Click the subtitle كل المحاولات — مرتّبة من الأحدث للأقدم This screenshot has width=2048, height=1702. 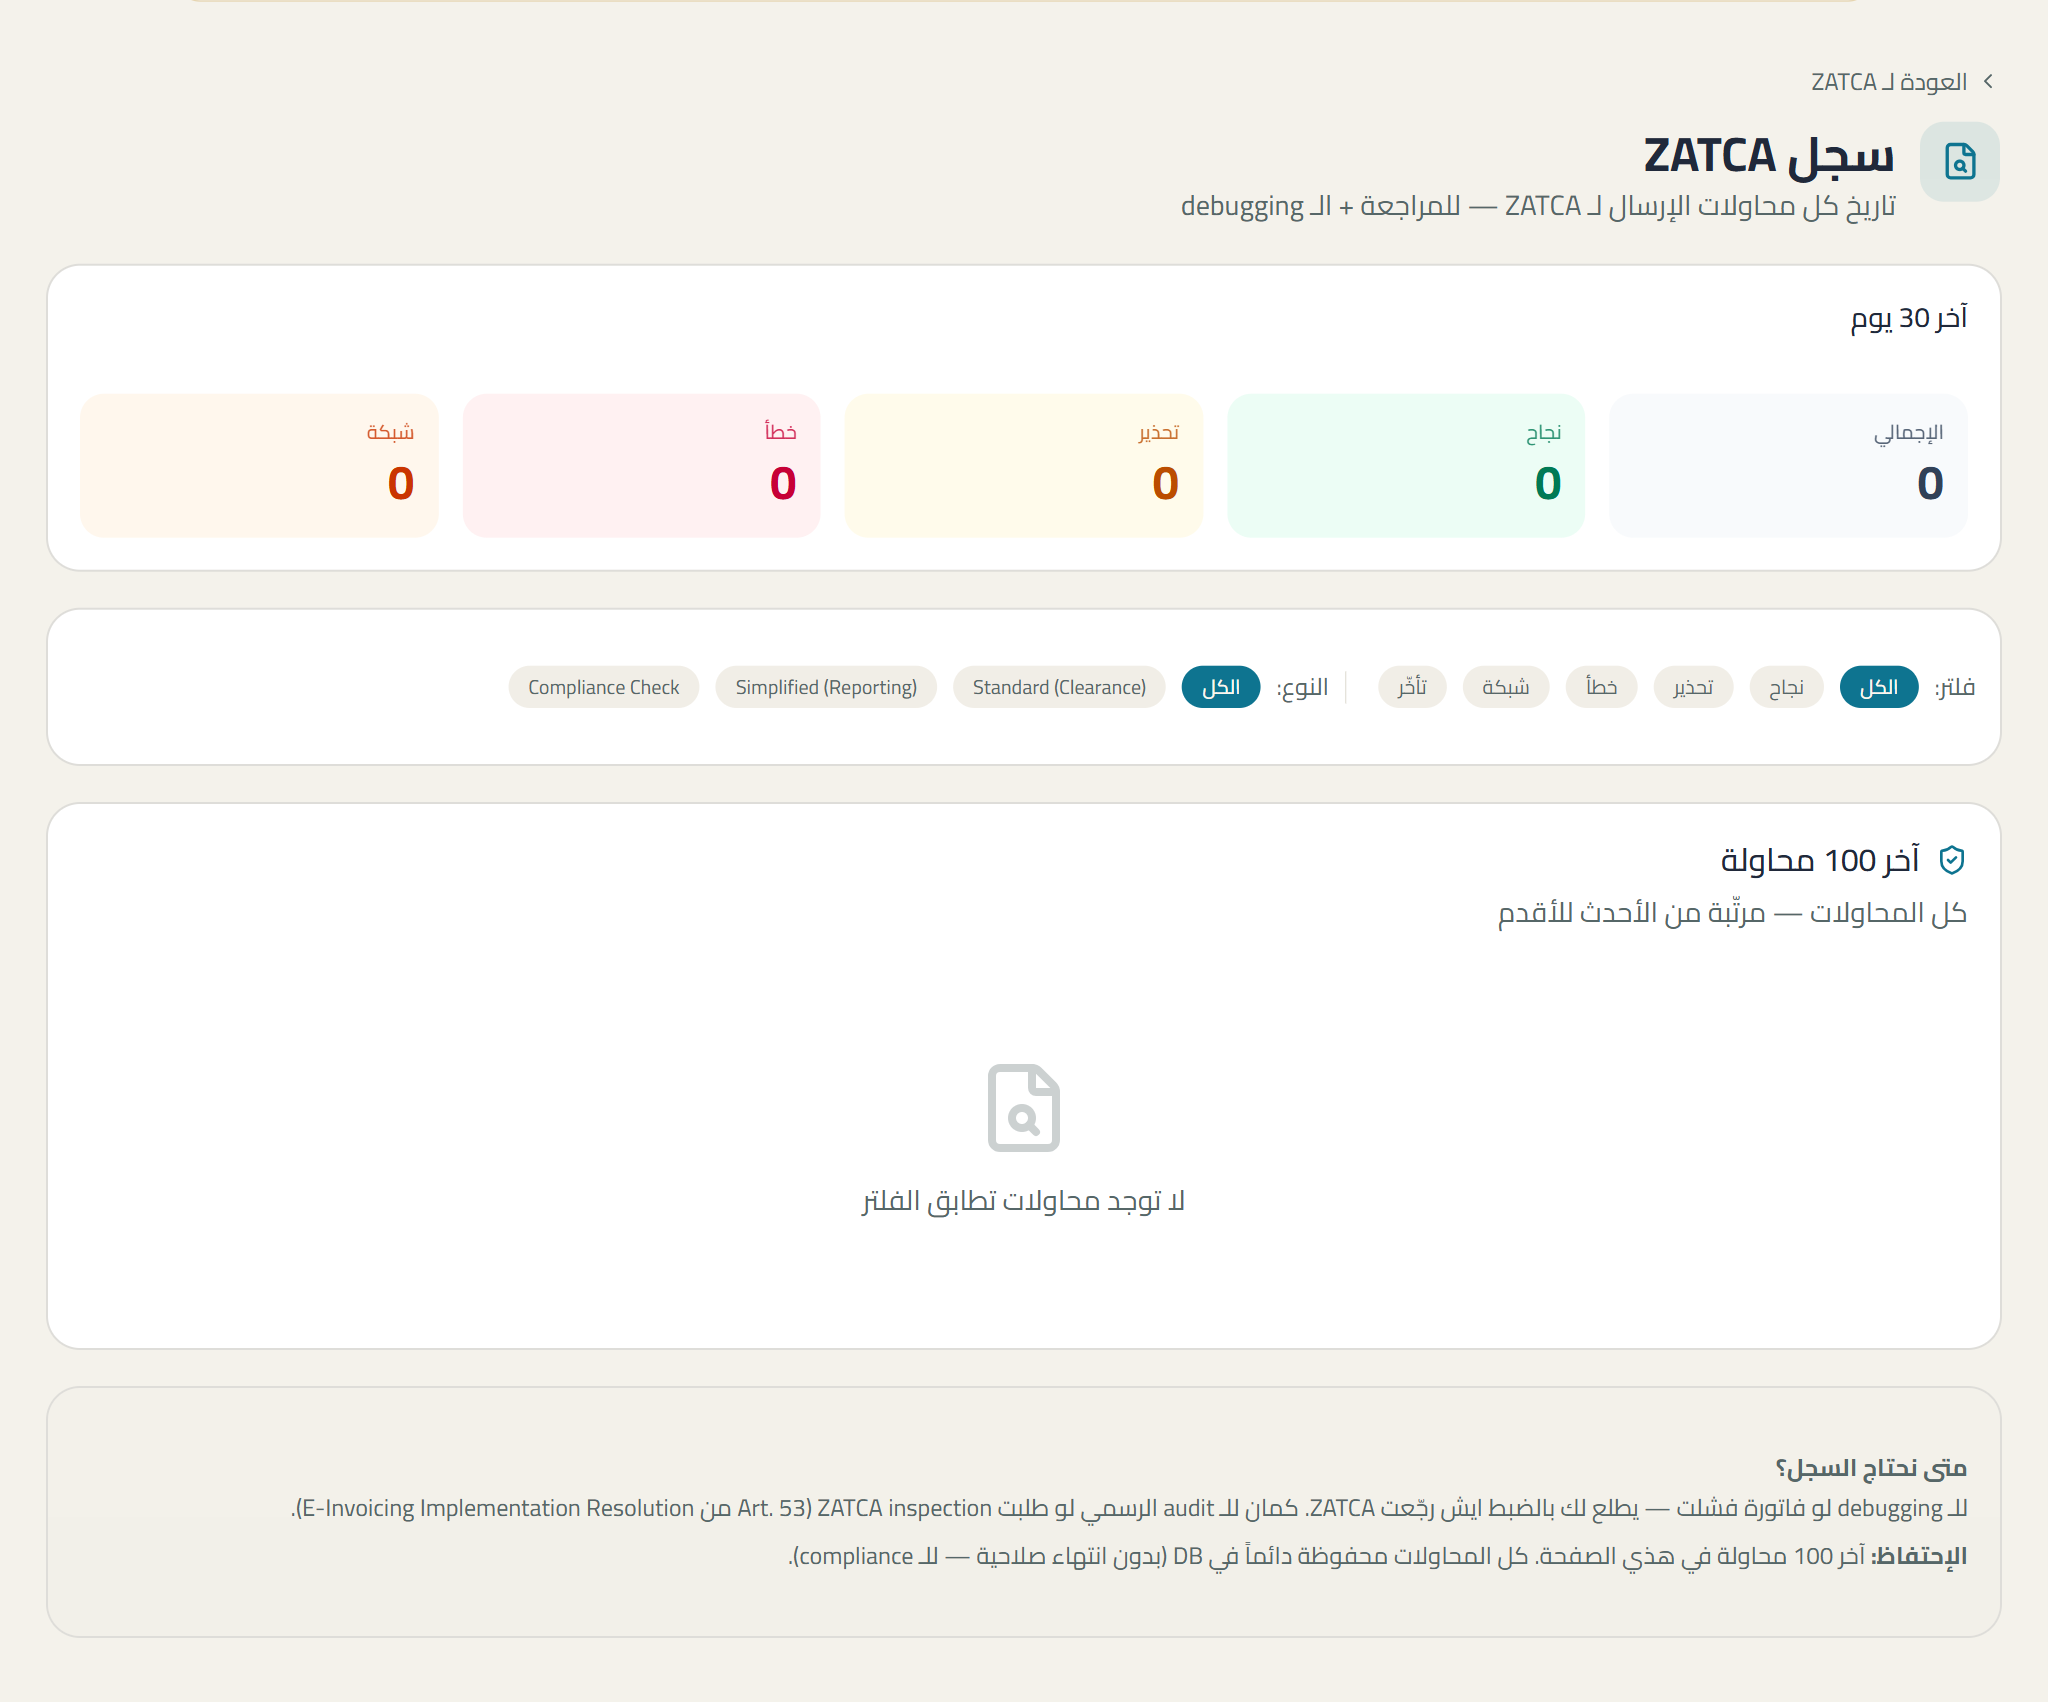[x=1732, y=913]
